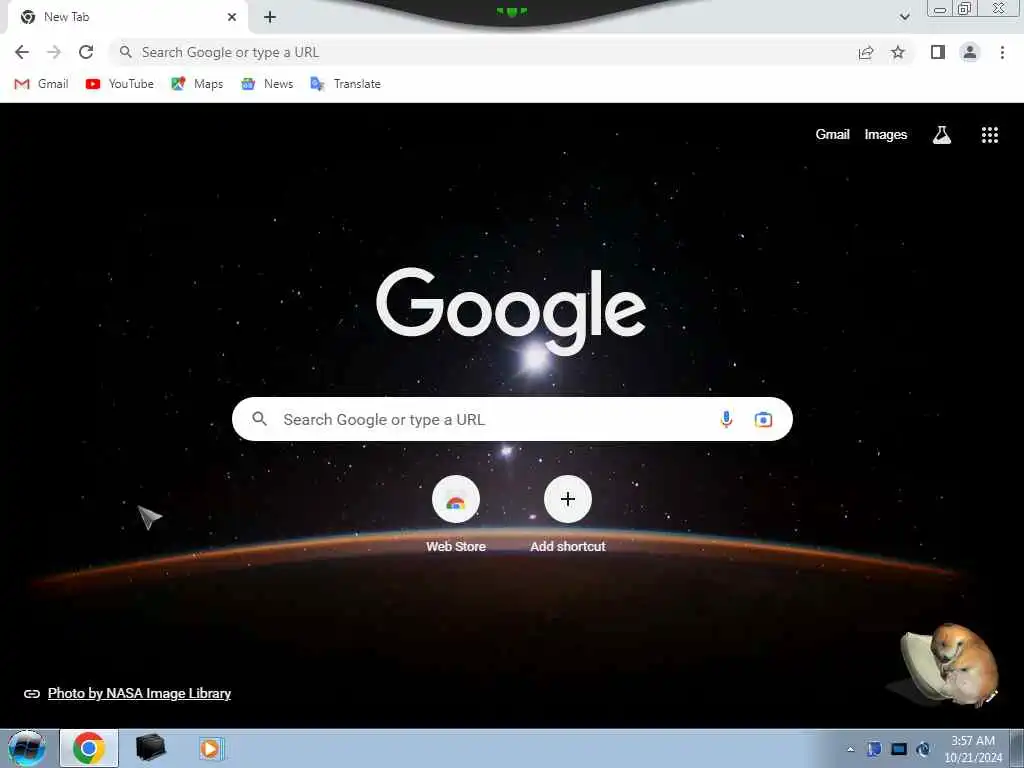Open the Windows Start menu

26,748
